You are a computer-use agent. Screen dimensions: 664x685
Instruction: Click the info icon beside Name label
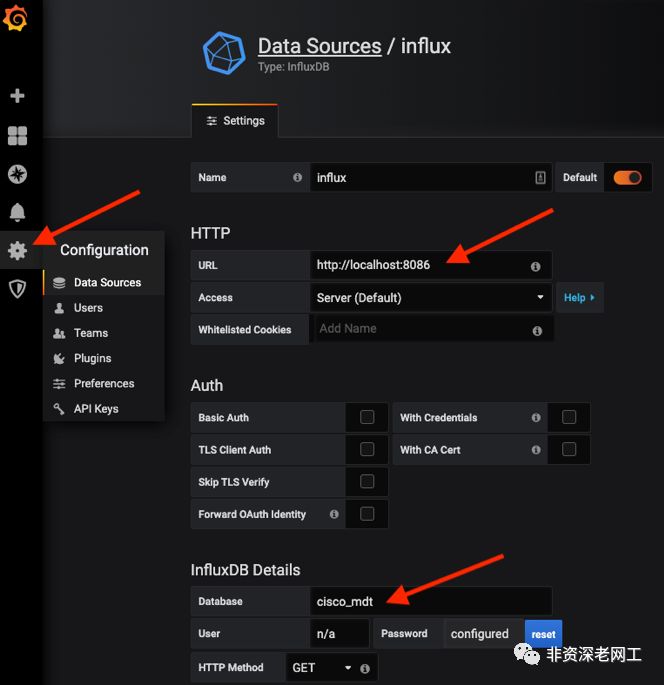click(x=297, y=177)
